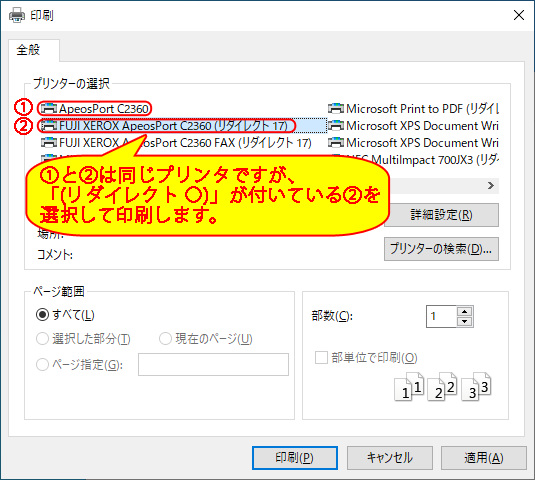Click the page range input field

213,365
